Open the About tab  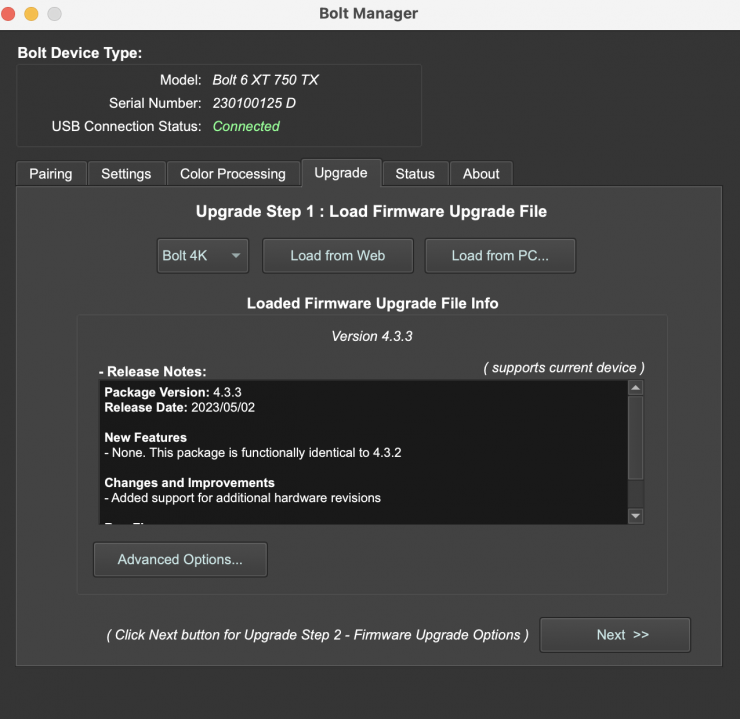481,174
